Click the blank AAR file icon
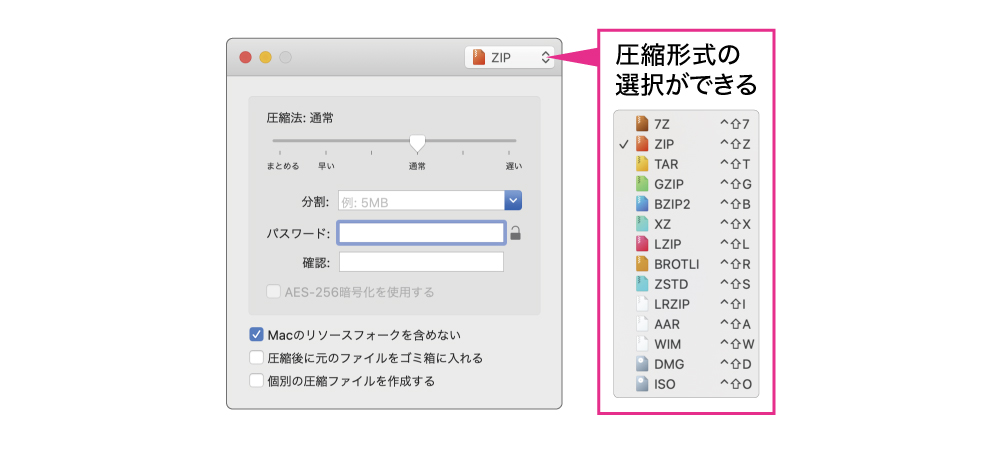The width and height of the screenshot is (1000, 455). coord(642,324)
